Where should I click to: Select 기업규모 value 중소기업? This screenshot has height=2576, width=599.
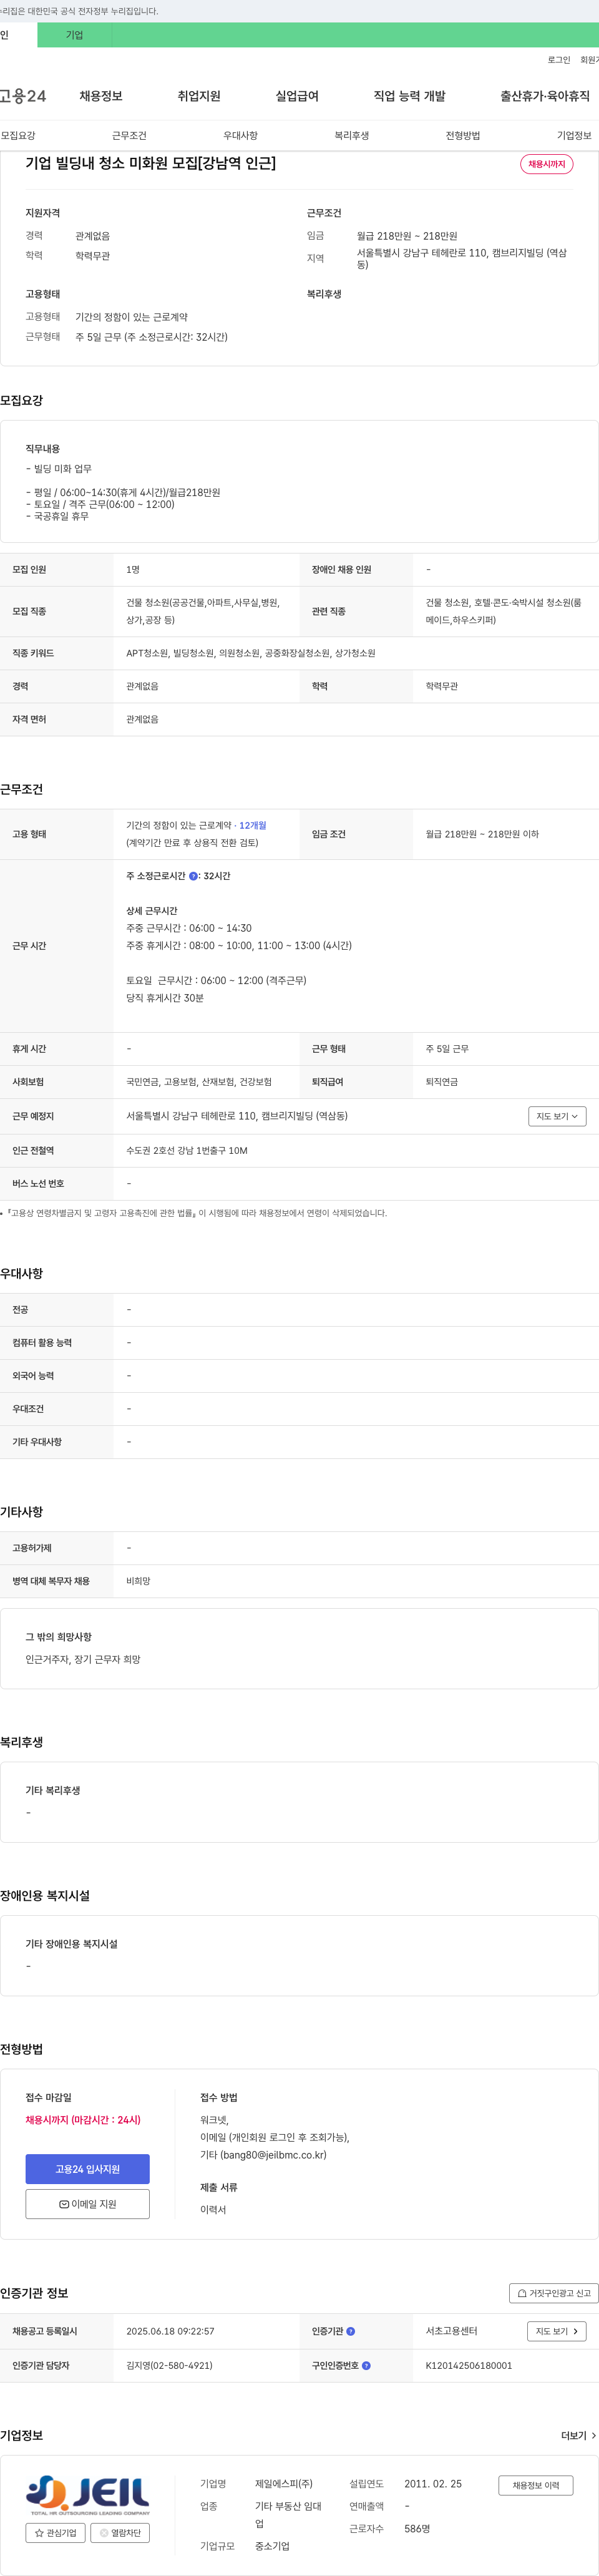click(272, 2546)
